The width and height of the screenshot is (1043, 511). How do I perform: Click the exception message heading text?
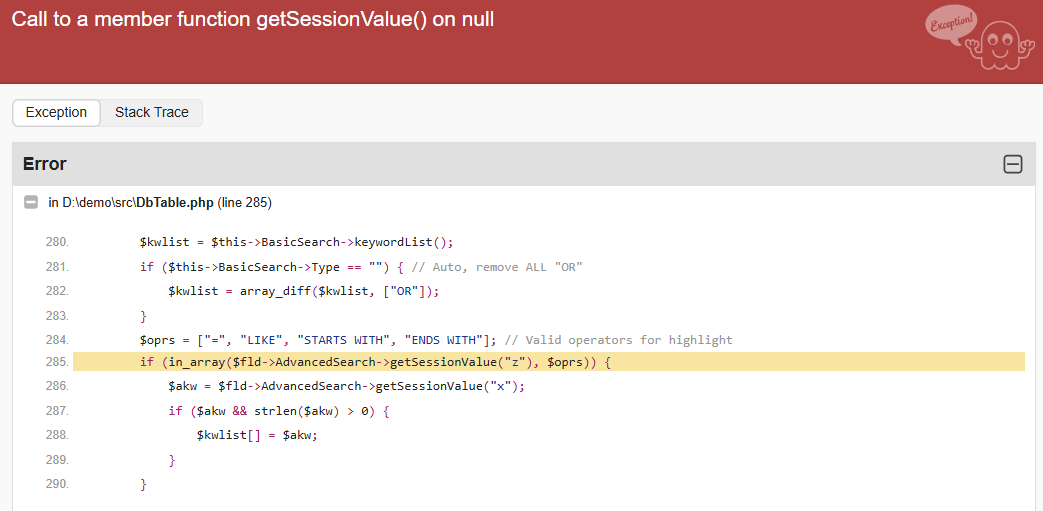point(253,20)
